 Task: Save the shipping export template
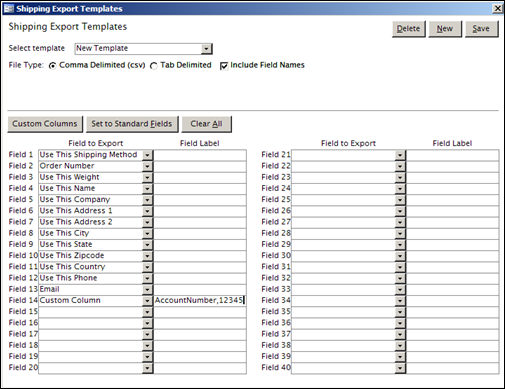[481, 29]
